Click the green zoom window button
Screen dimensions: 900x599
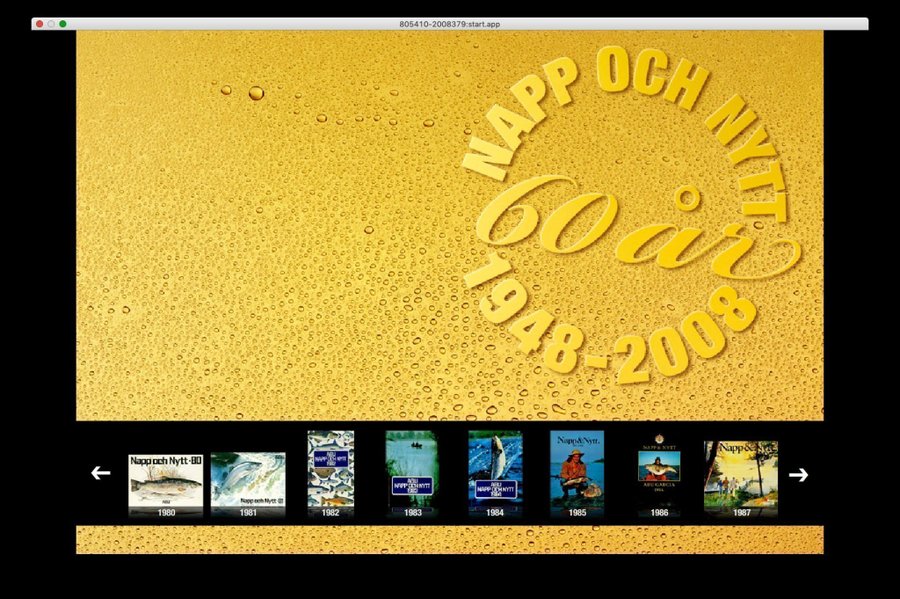(x=63, y=24)
